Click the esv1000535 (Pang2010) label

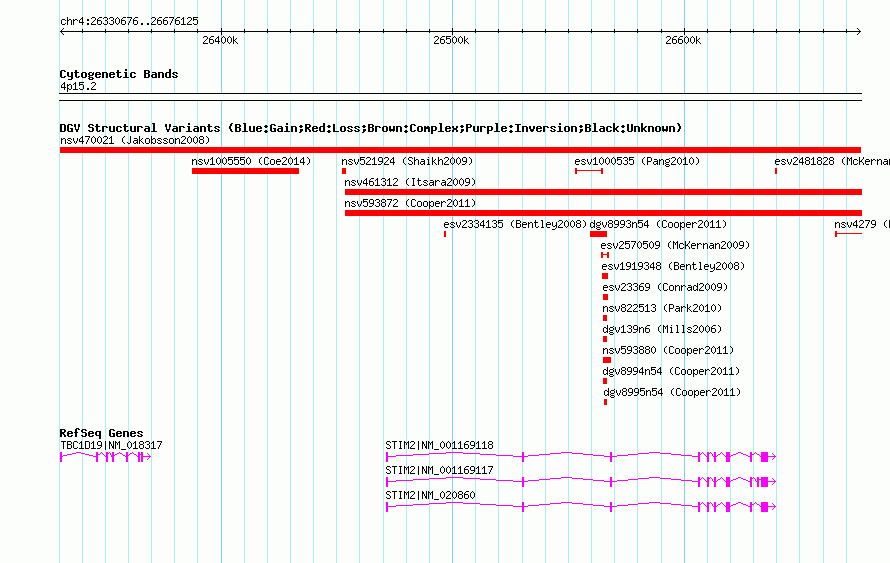coord(637,161)
